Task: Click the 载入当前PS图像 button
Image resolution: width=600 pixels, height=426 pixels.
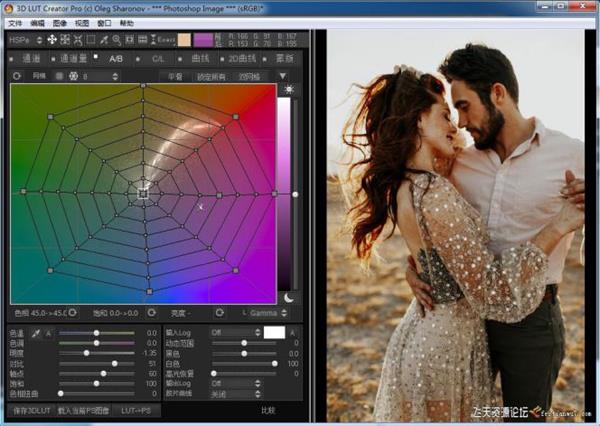Action: click(86, 411)
